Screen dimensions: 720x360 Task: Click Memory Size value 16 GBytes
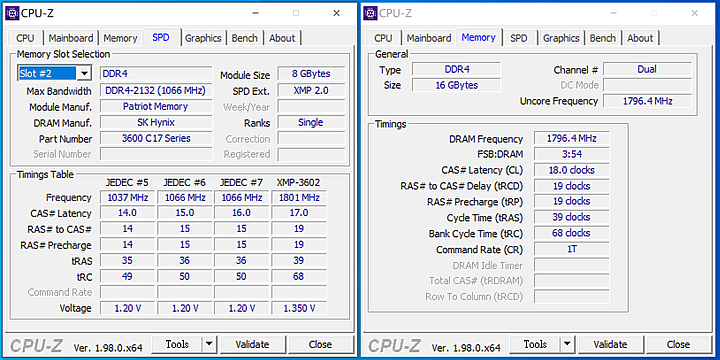click(x=456, y=85)
